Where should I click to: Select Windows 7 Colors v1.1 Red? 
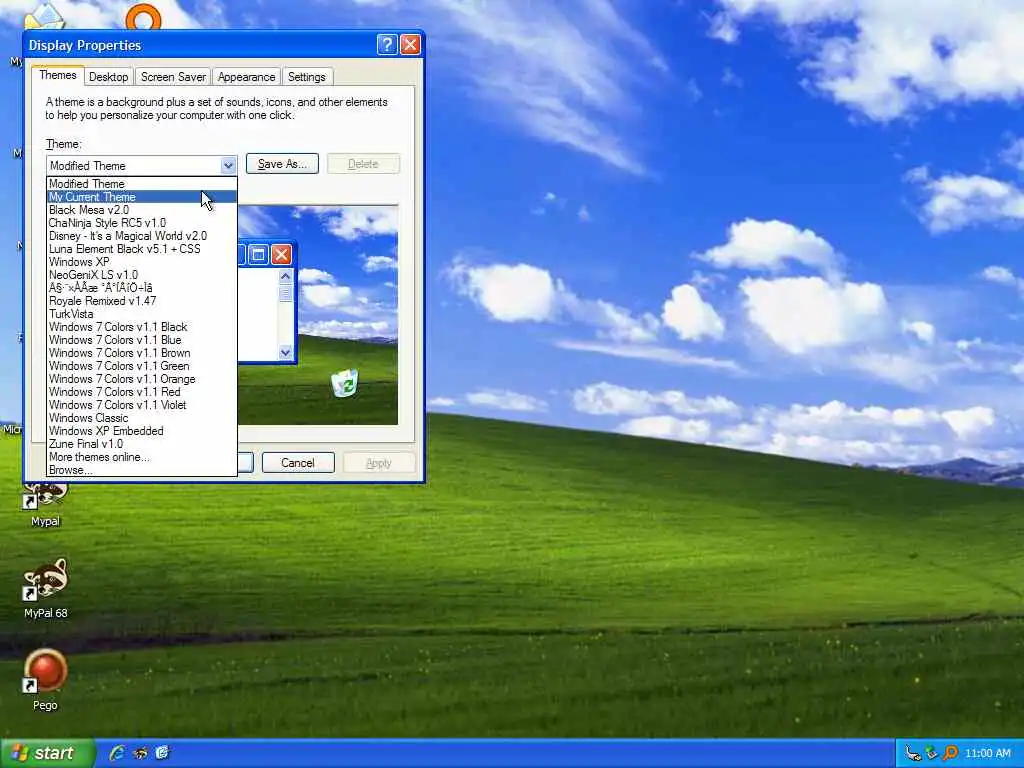pos(142,392)
